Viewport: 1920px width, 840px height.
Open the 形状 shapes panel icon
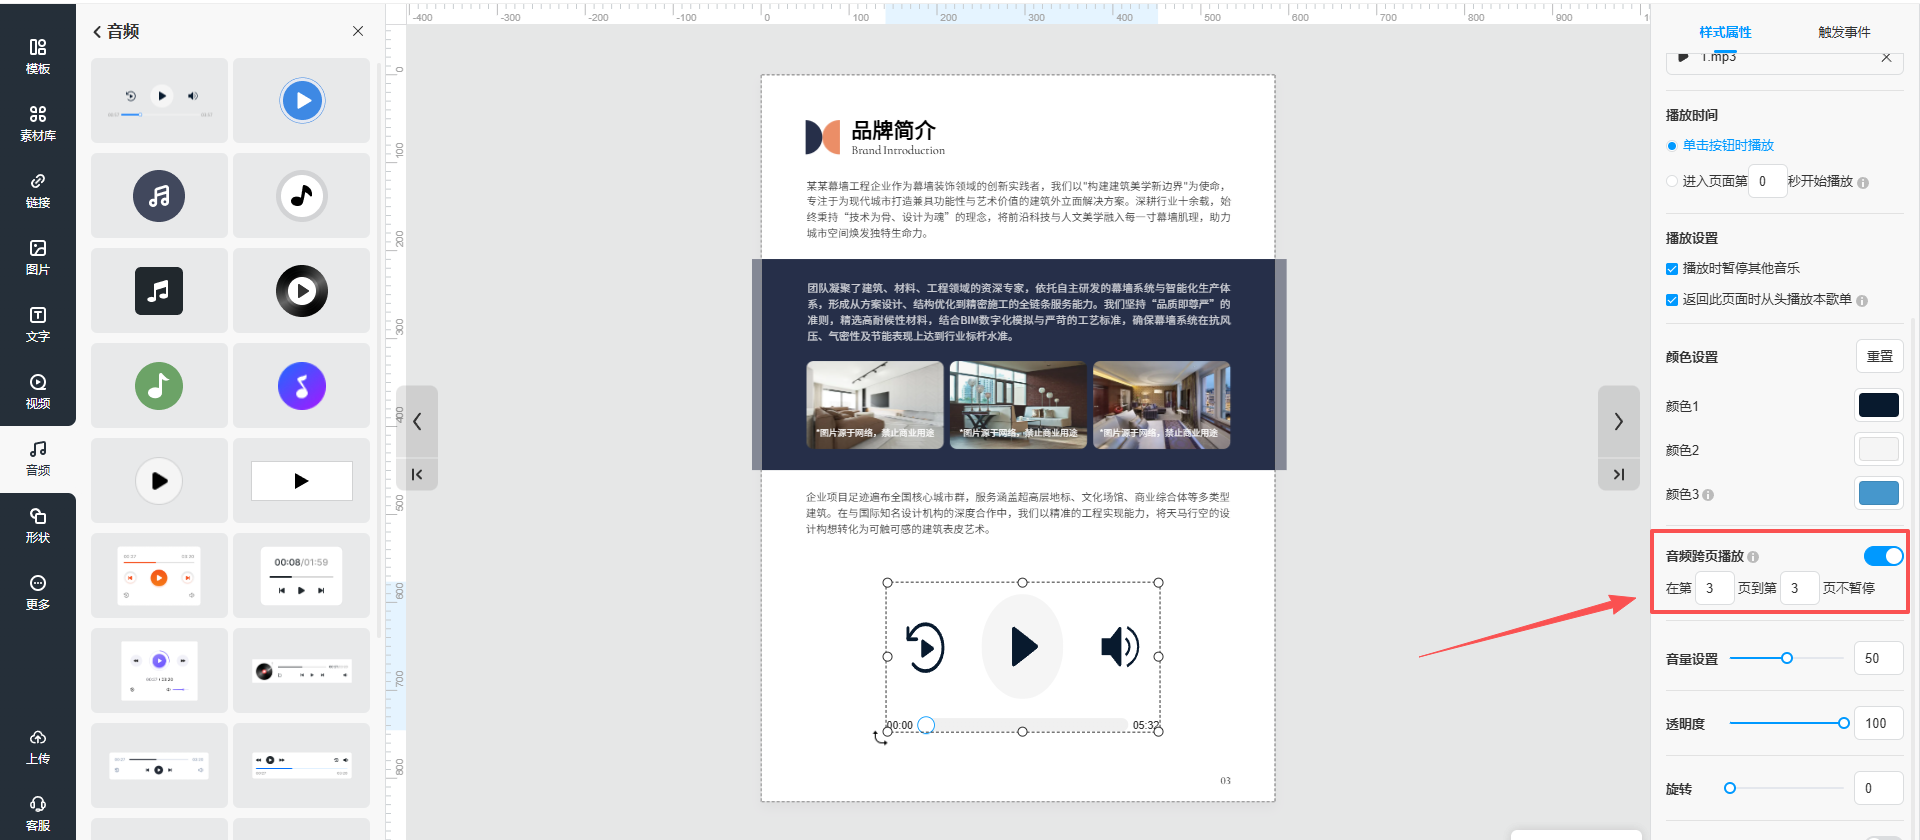pyautogui.click(x=38, y=525)
